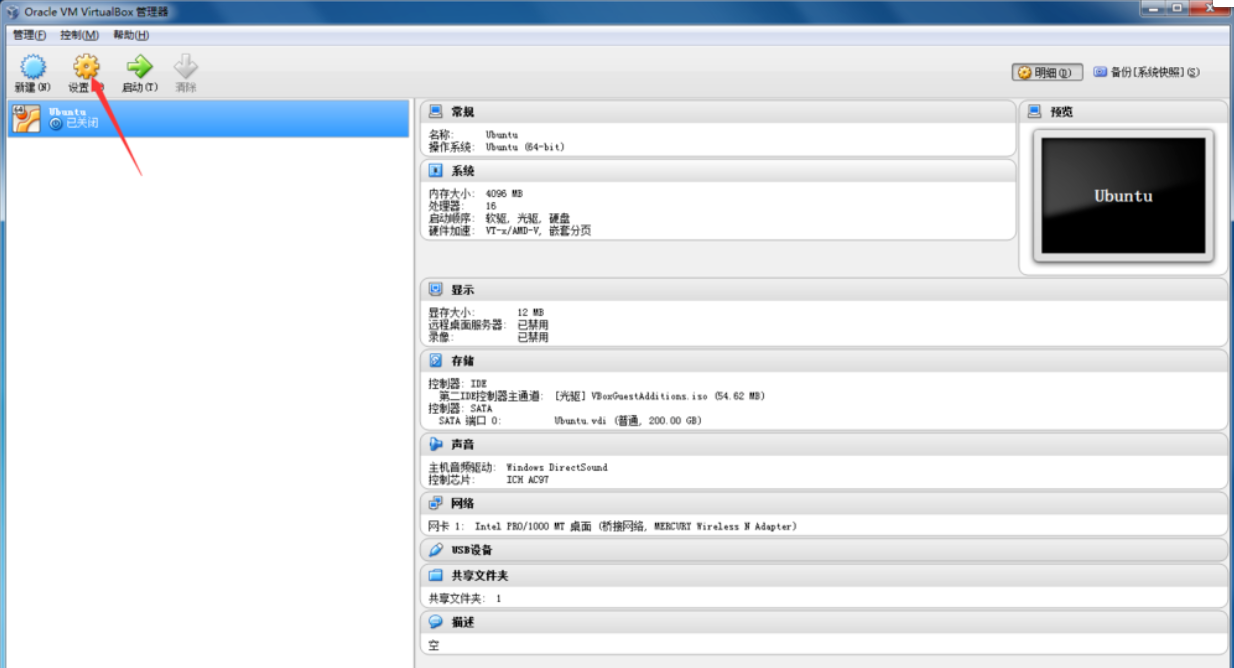
Task: Click ICH AC97 controller chip text
Action: click(x=528, y=480)
